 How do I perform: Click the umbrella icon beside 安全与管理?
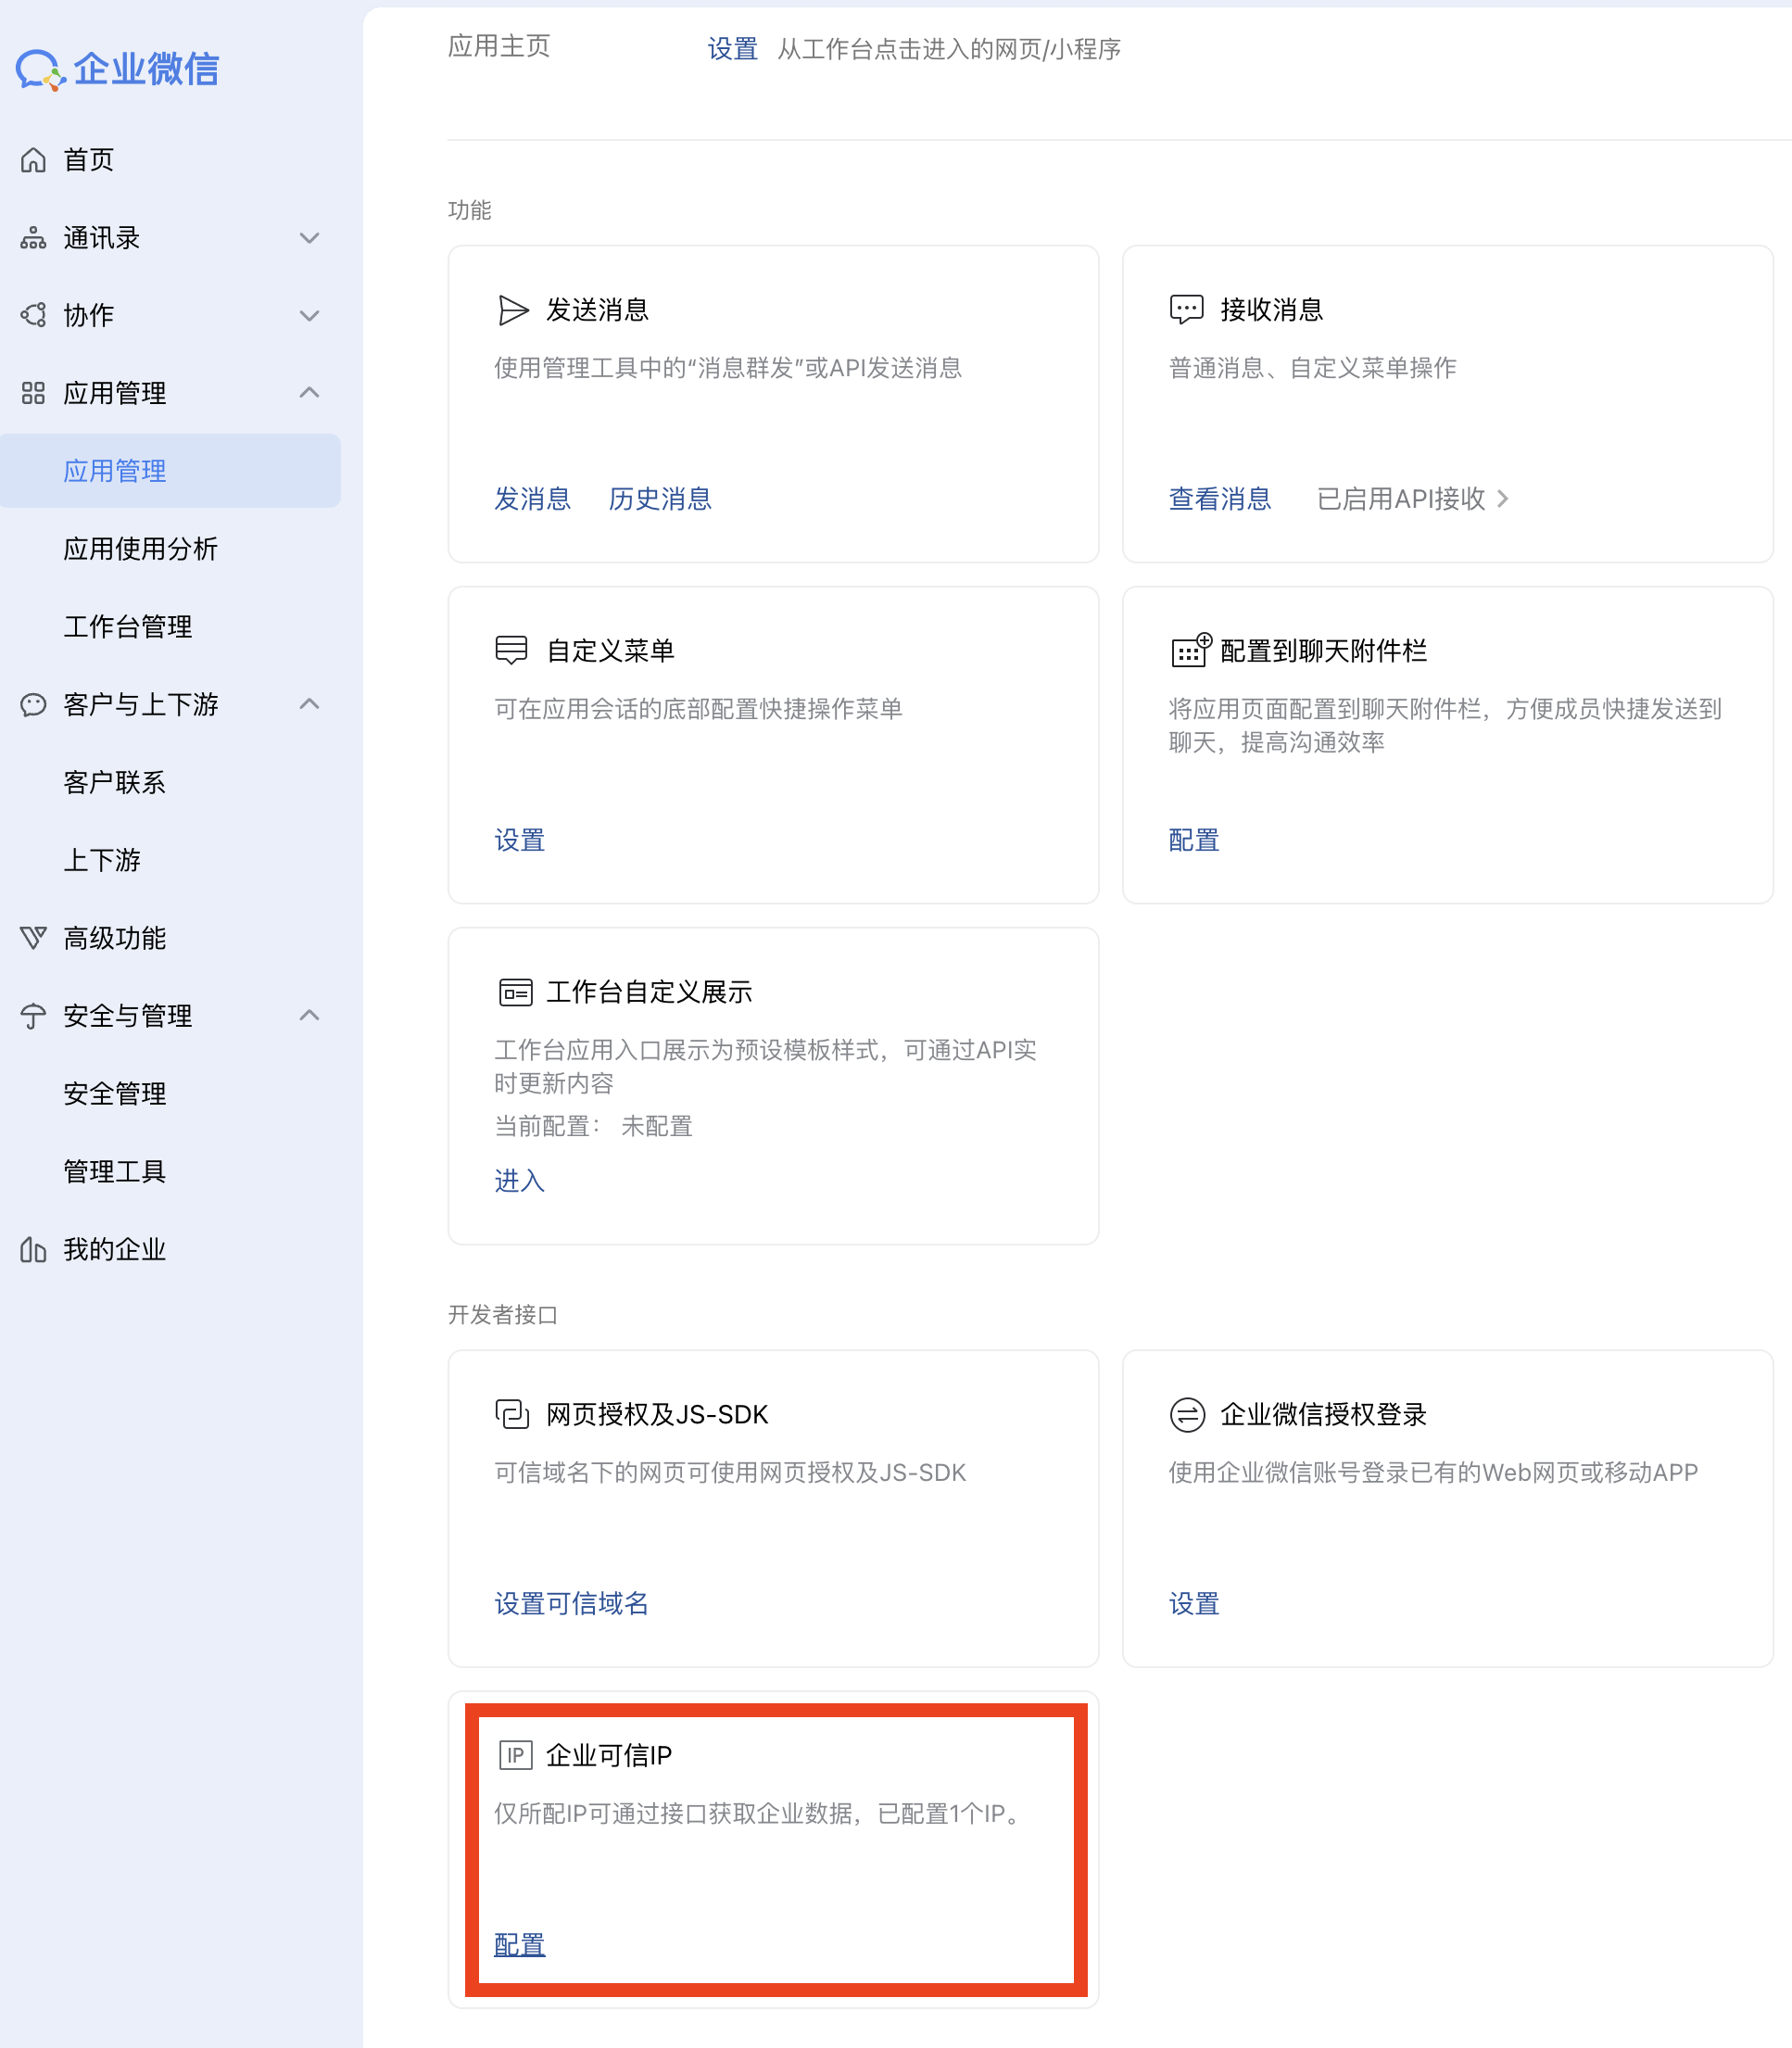pyautogui.click(x=33, y=1016)
